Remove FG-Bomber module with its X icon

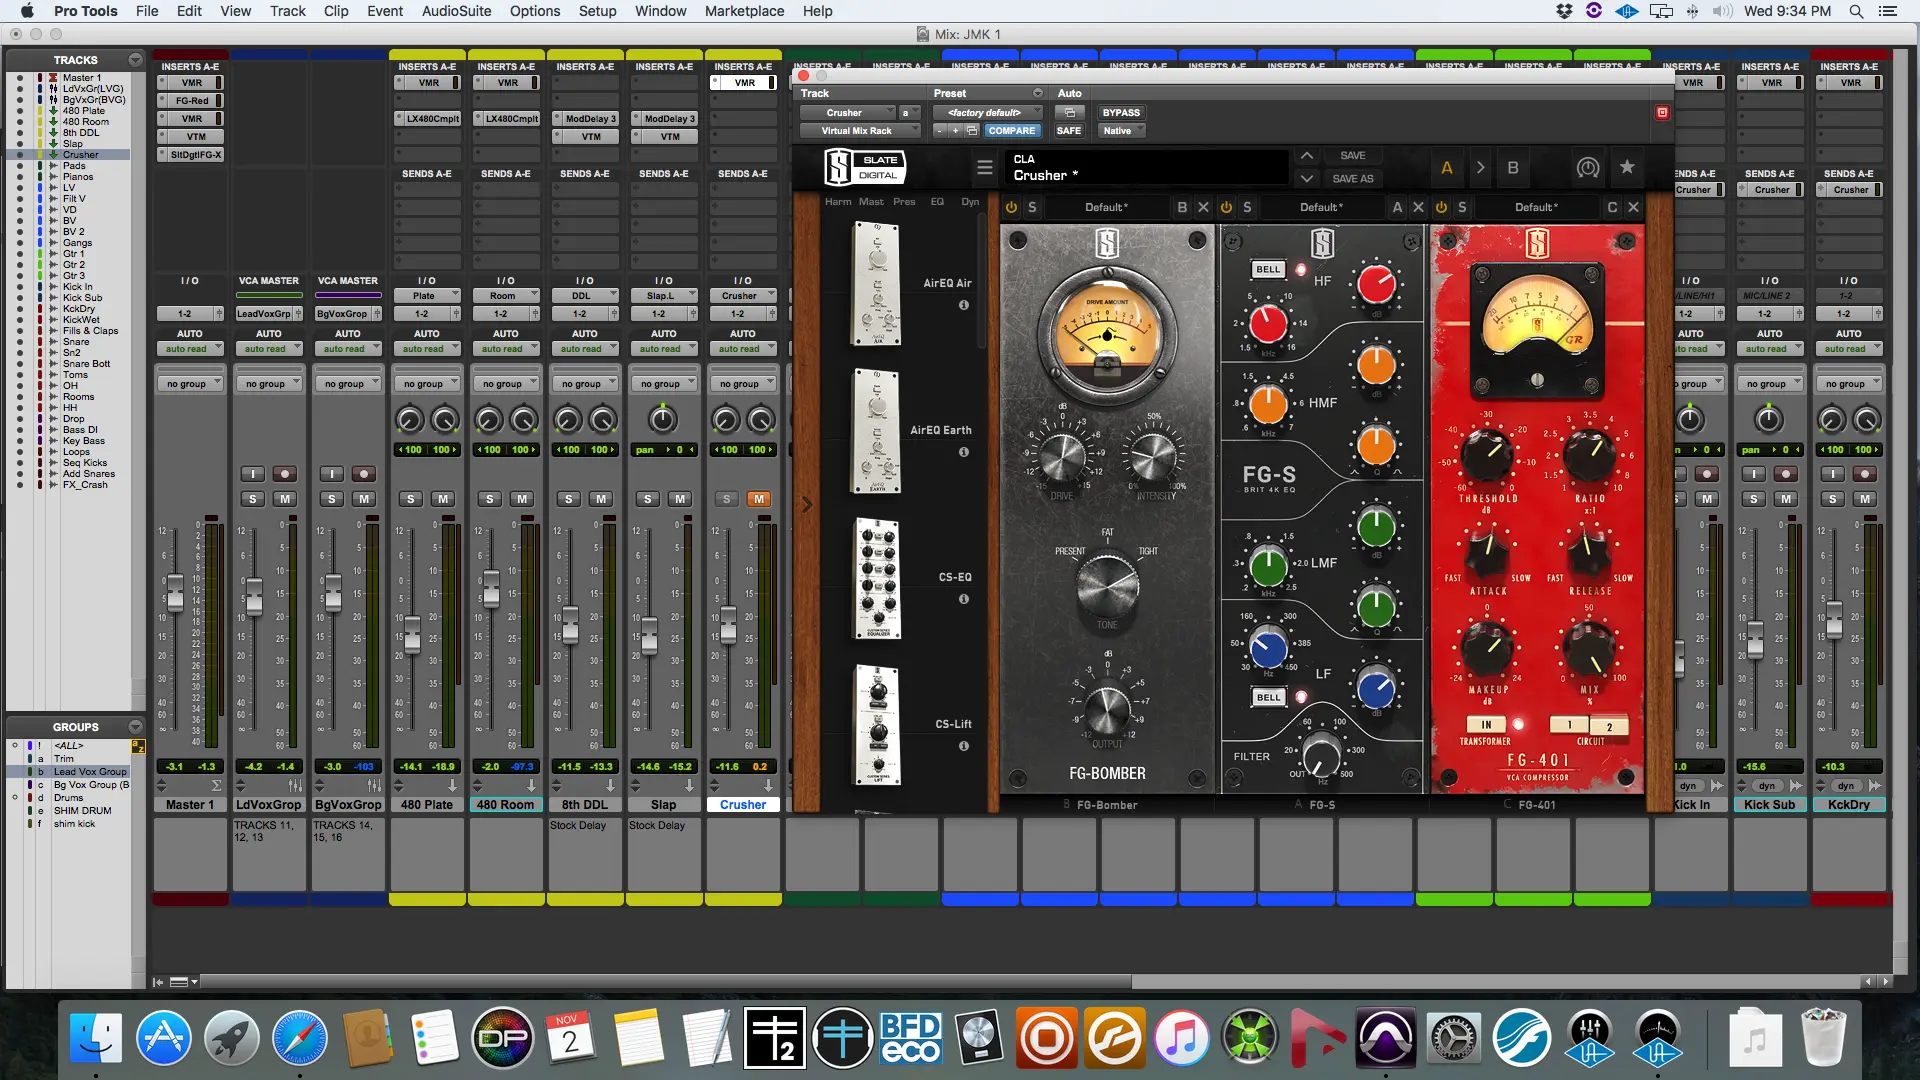coord(1203,207)
